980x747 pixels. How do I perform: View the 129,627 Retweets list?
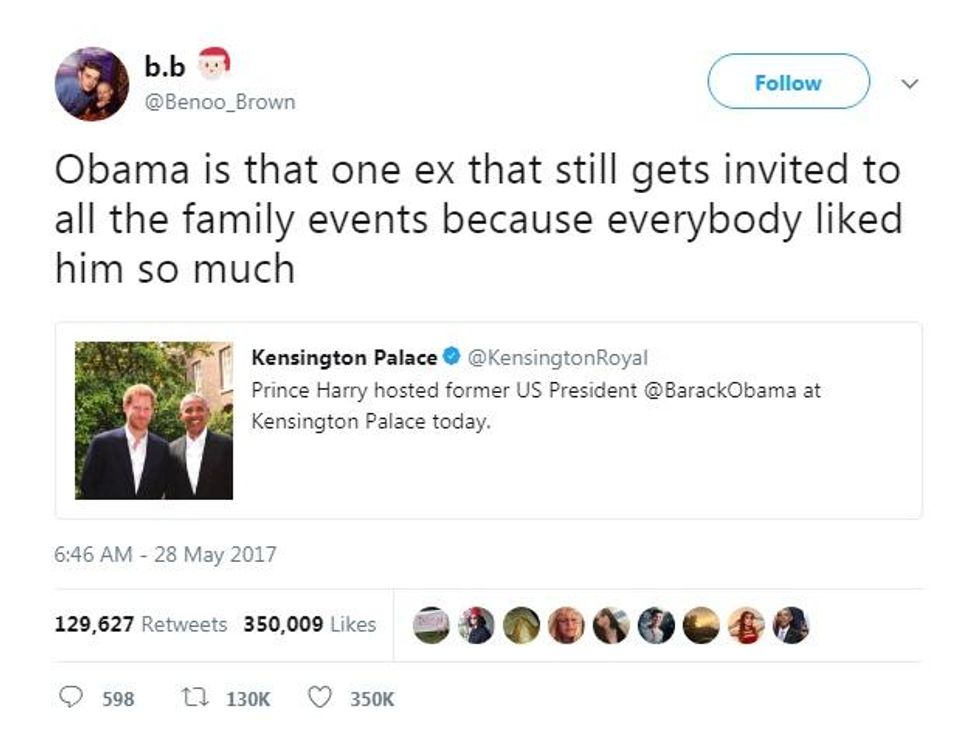pyautogui.click(x=141, y=624)
